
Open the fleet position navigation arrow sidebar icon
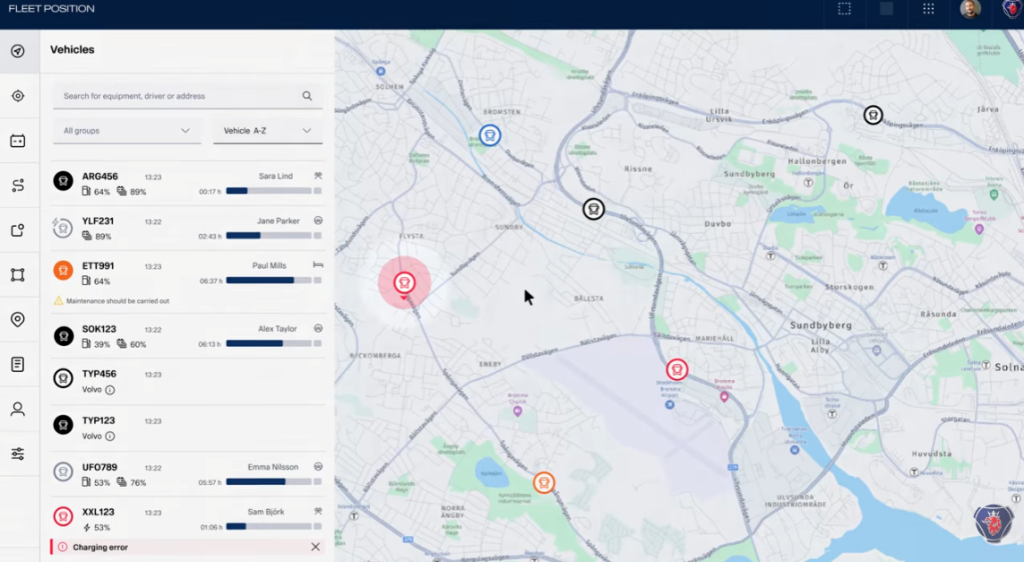(18, 51)
